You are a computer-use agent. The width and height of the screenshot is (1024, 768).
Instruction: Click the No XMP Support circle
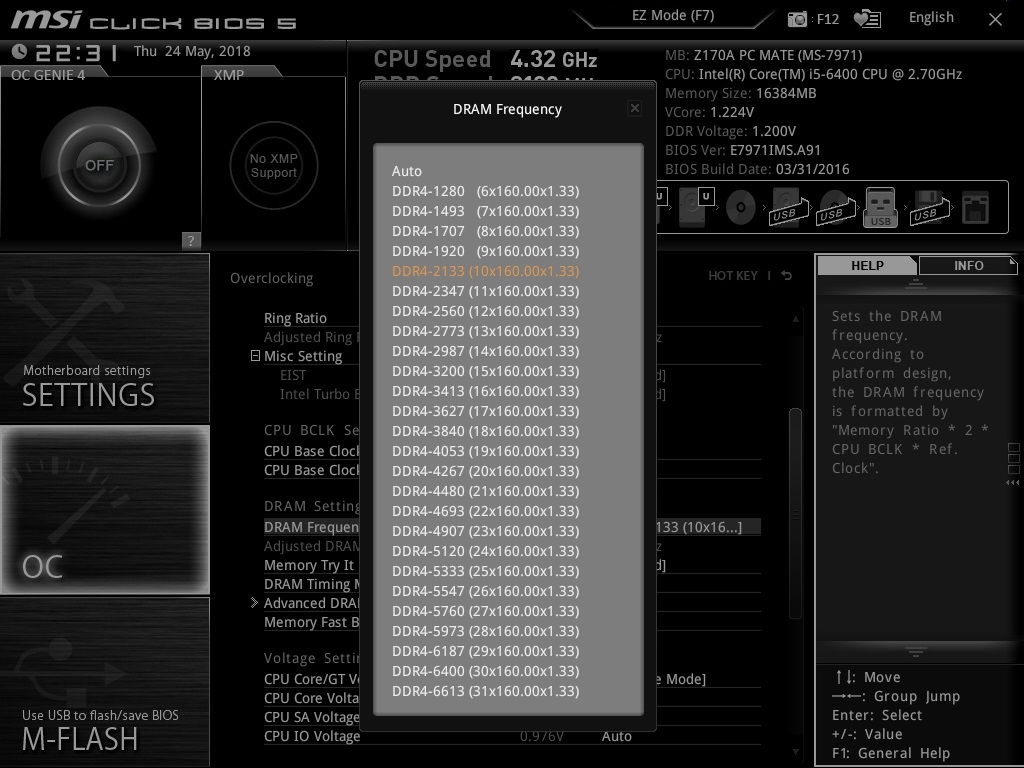click(274, 165)
